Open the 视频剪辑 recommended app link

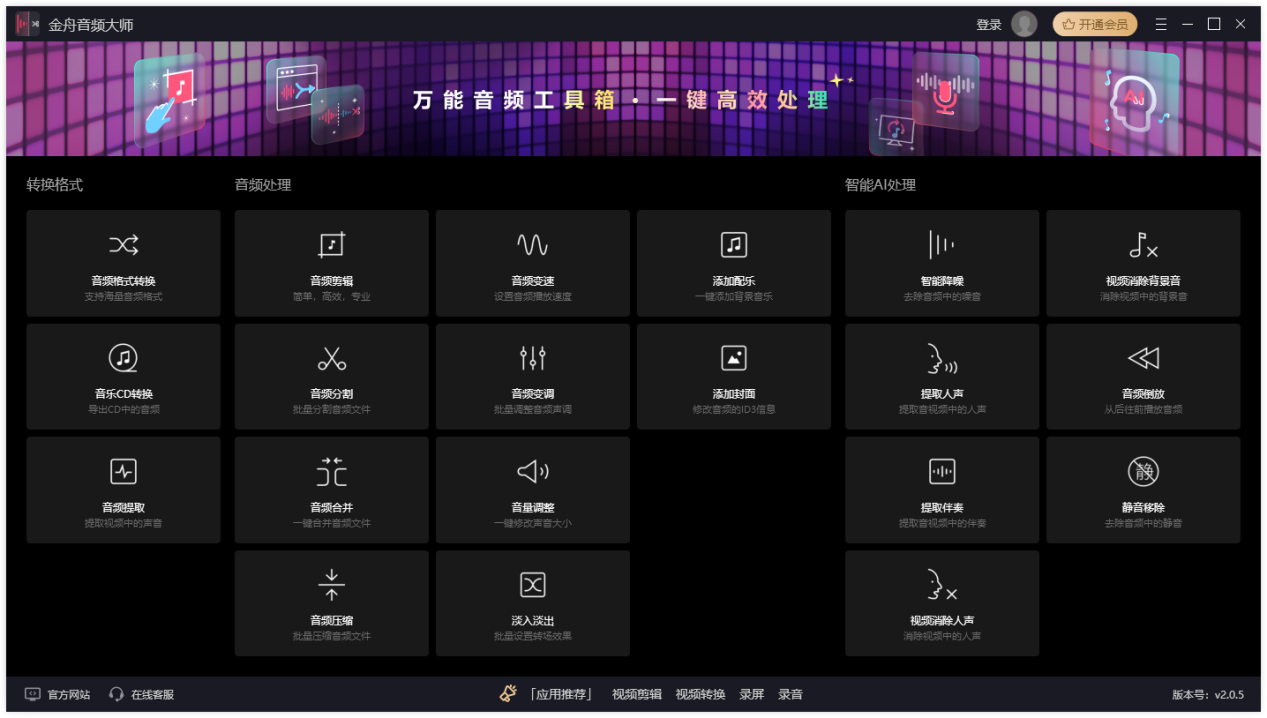point(637,694)
